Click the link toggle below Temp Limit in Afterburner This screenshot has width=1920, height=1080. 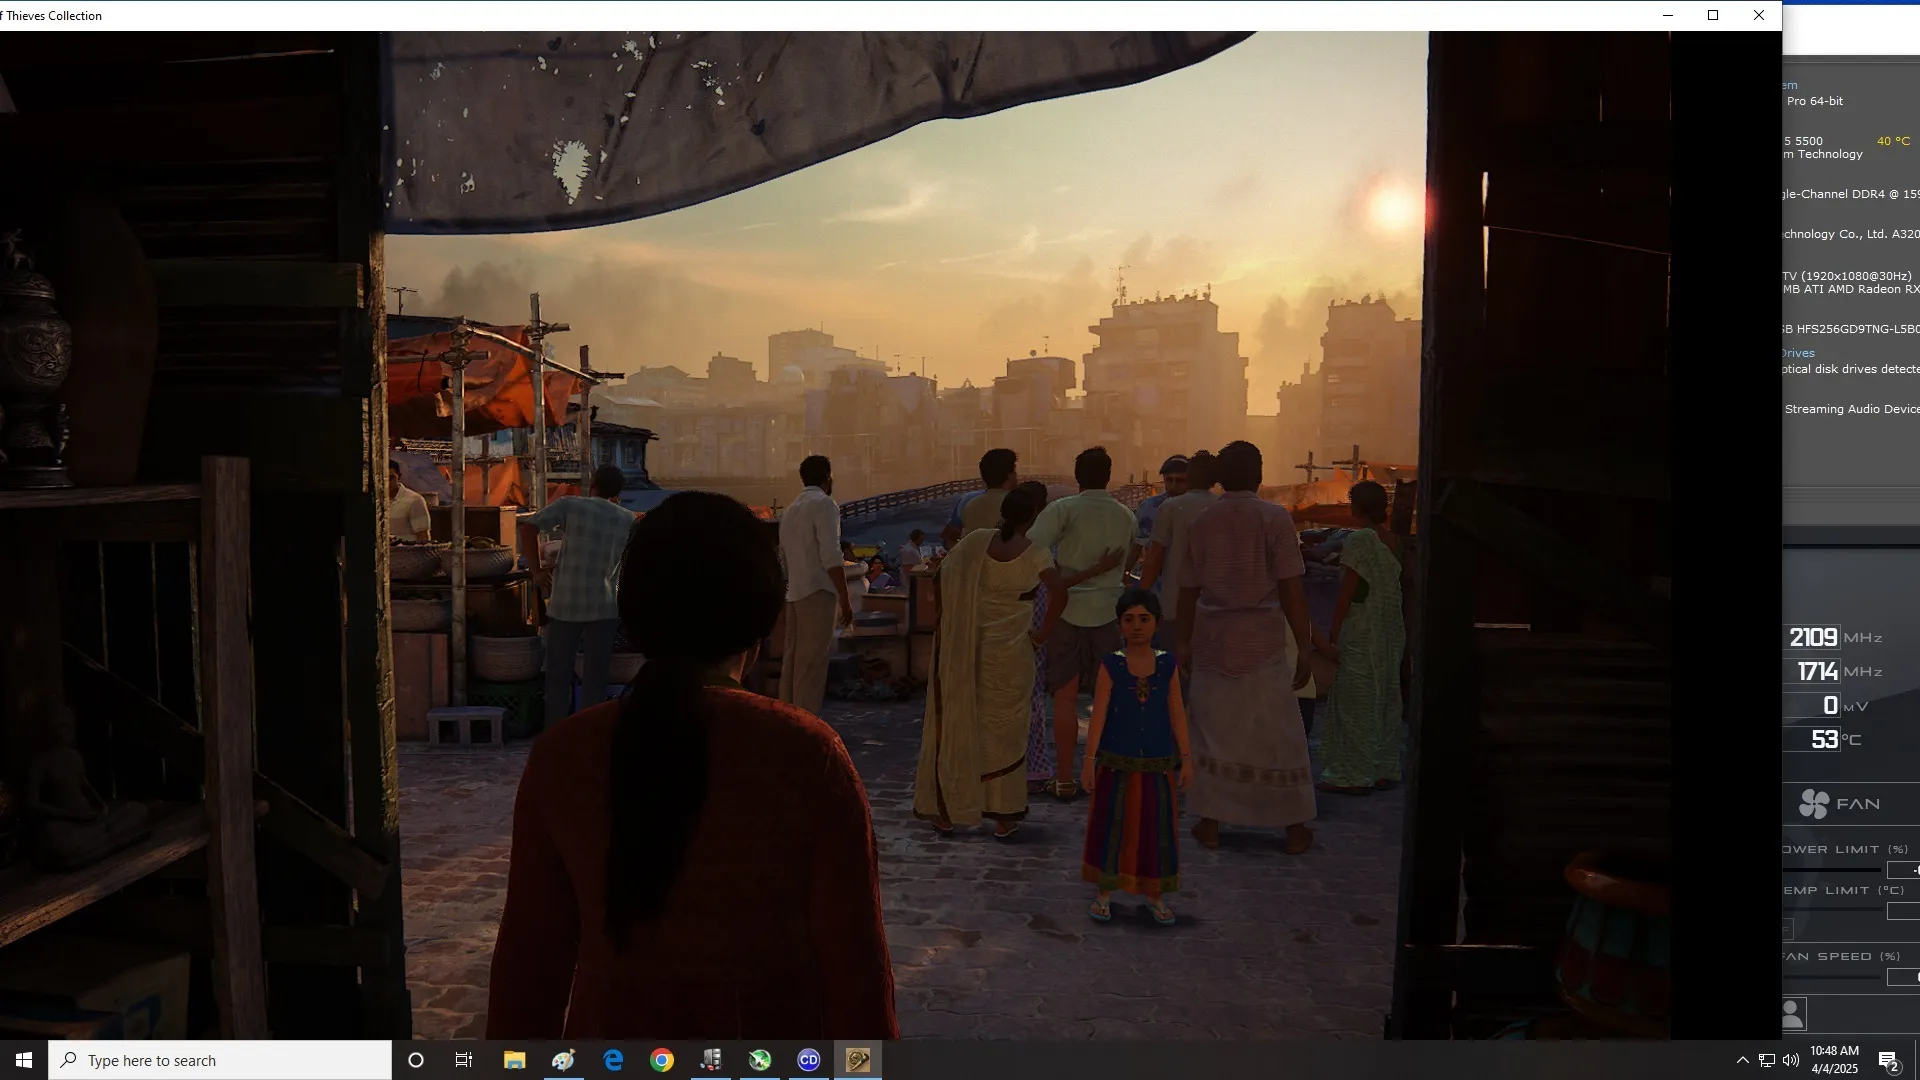1788,929
